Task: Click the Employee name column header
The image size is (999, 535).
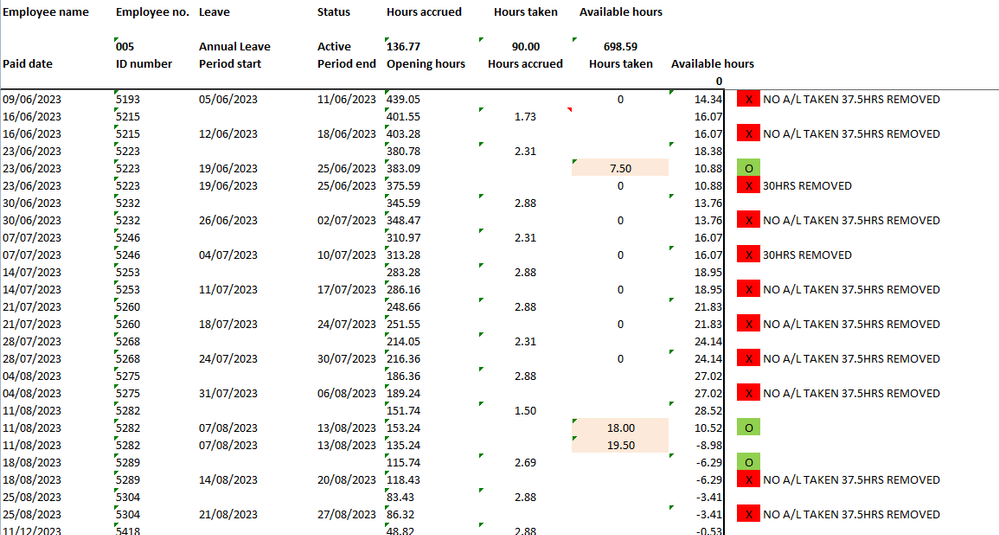Action: point(46,12)
